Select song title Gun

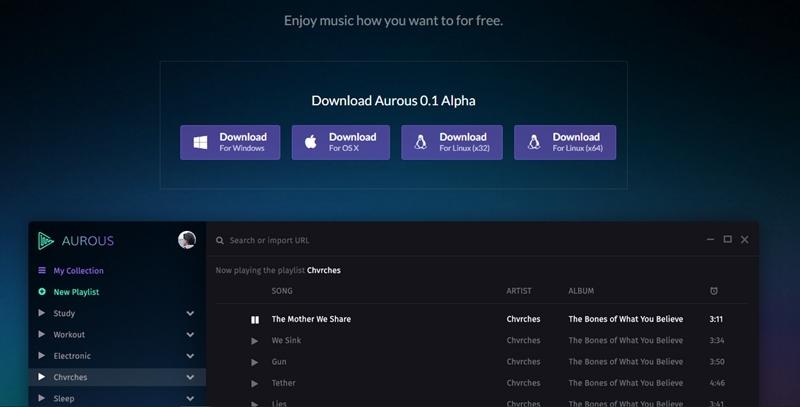click(279, 362)
